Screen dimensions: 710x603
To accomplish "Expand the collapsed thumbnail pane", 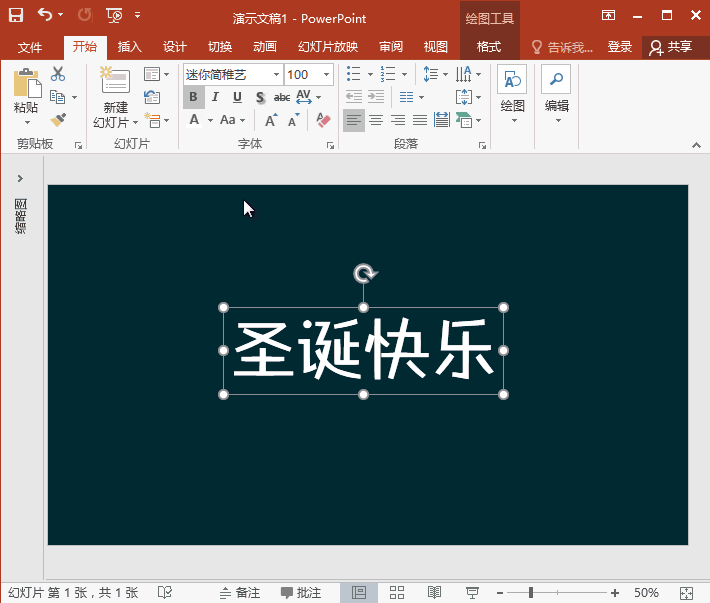I will (x=20, y=178).
